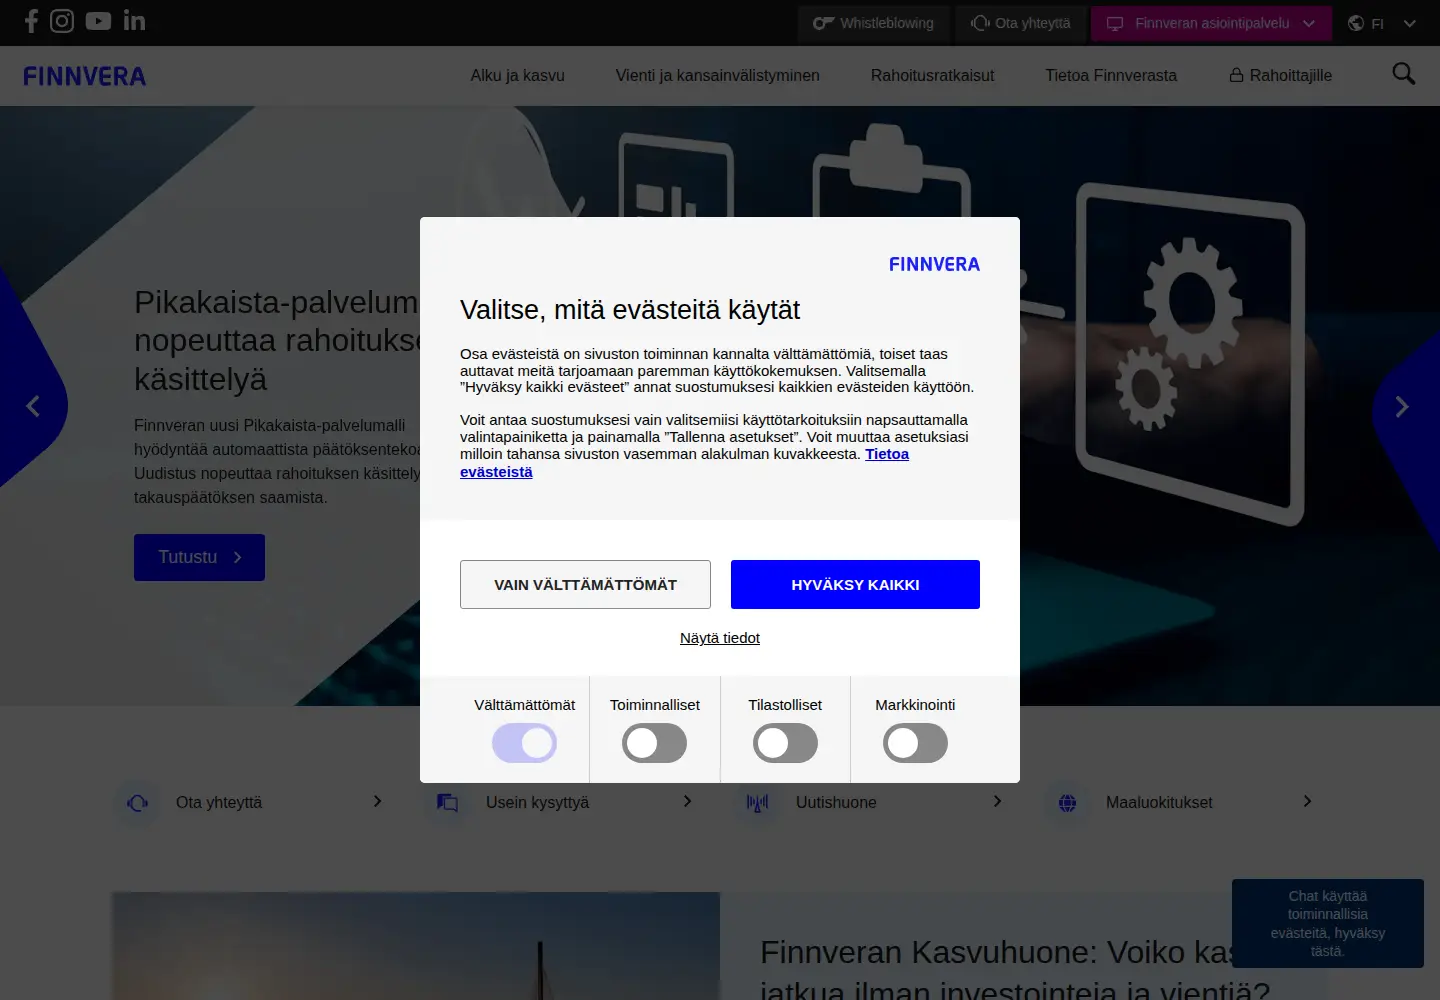The image size is (1440, 1000).
Task: Accept chat cookies in the chat box
Action: pos(1327,923)
